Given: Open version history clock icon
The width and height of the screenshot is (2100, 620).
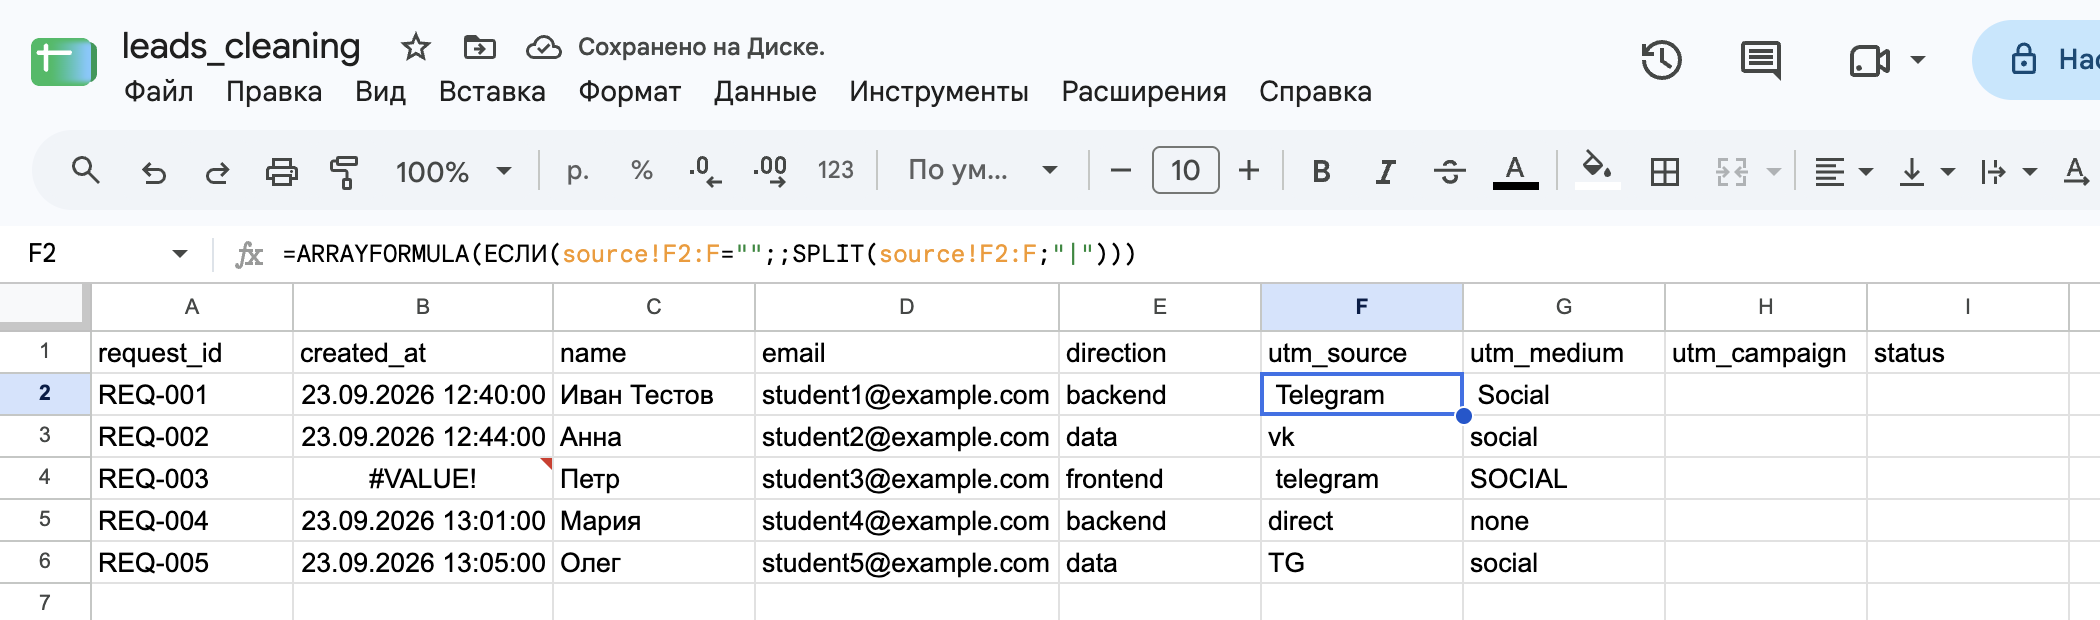Looking at the screenshot, I should tap(1661, 60).
